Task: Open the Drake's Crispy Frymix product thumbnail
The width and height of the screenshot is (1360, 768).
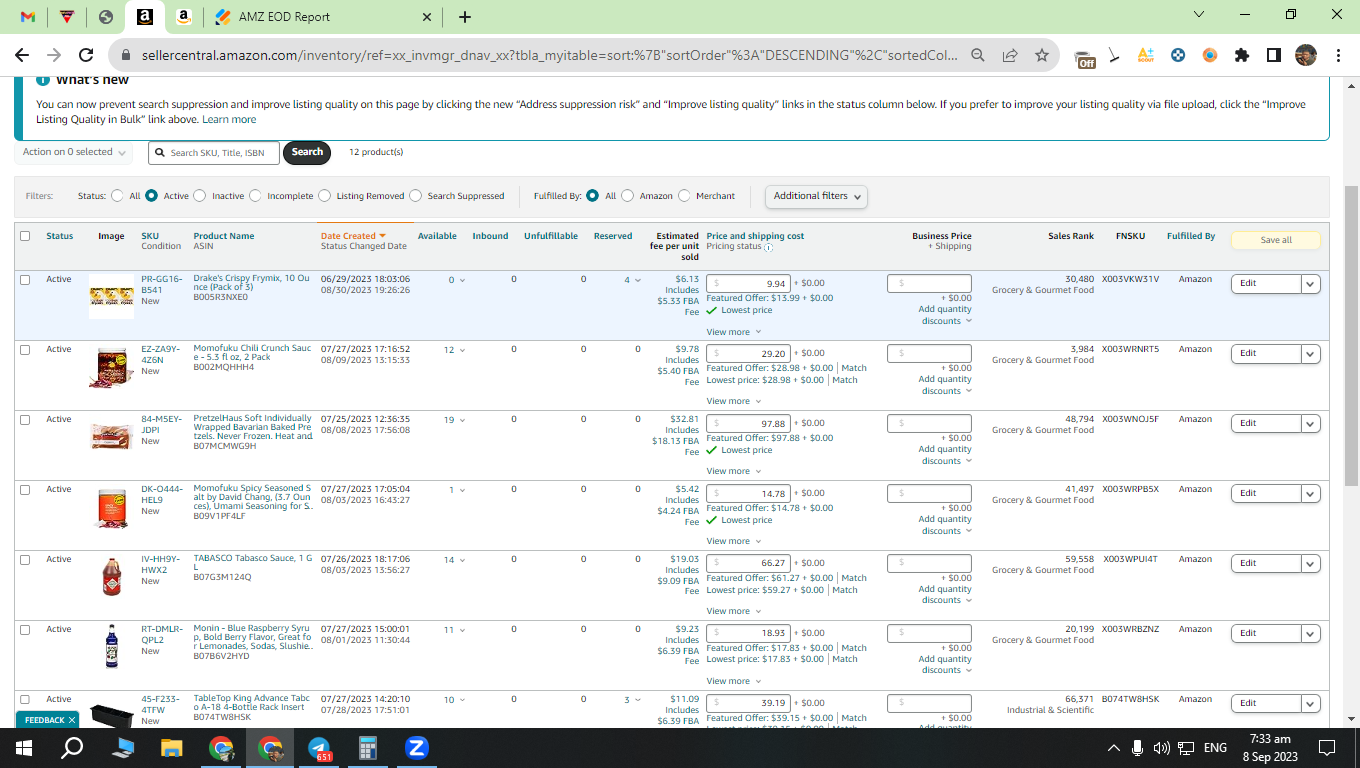Action: click(x=111, y=296)
